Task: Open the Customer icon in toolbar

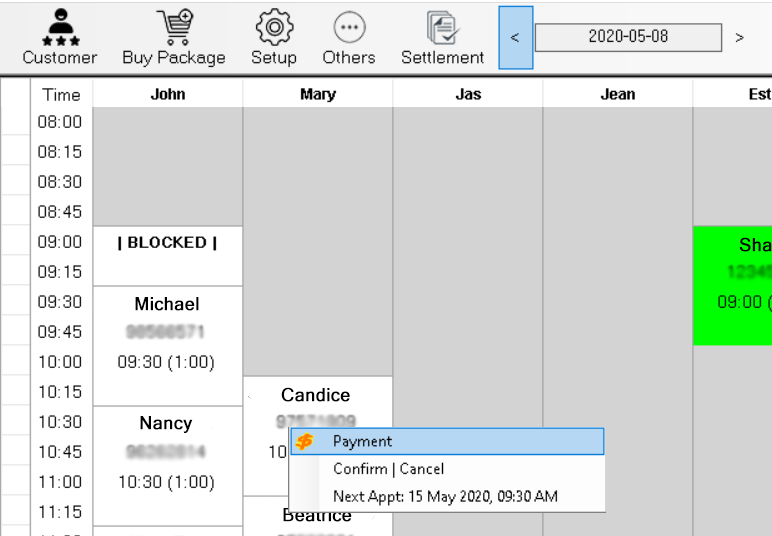Action: point(60,27)
